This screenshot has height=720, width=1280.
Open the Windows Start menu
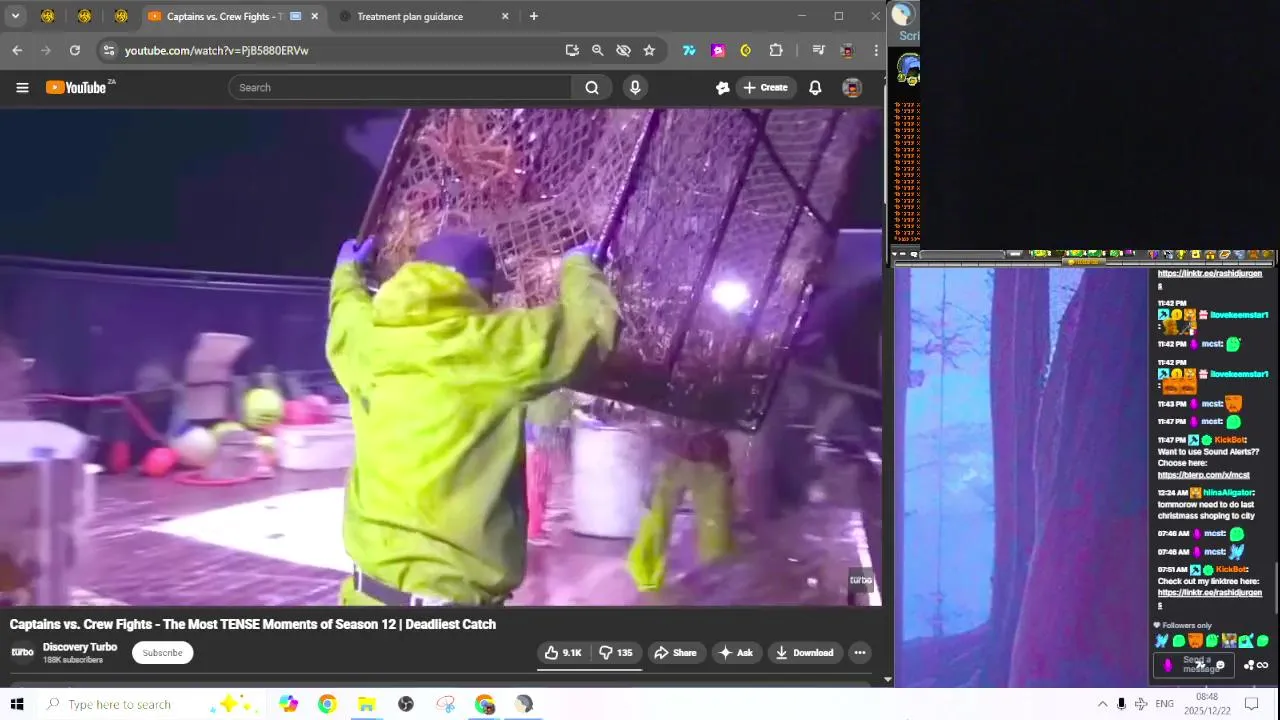(17, 704)
